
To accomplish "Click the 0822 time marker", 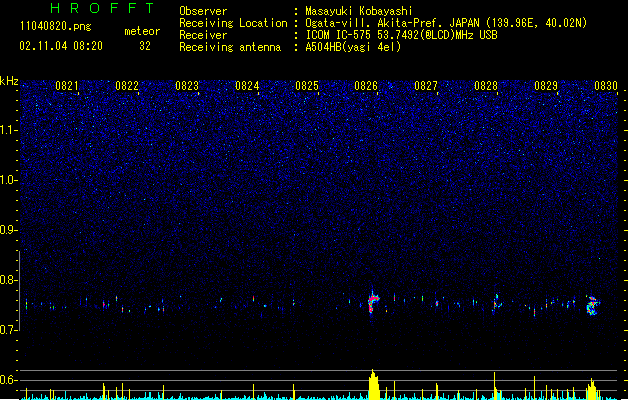I will tap(127, 86).
